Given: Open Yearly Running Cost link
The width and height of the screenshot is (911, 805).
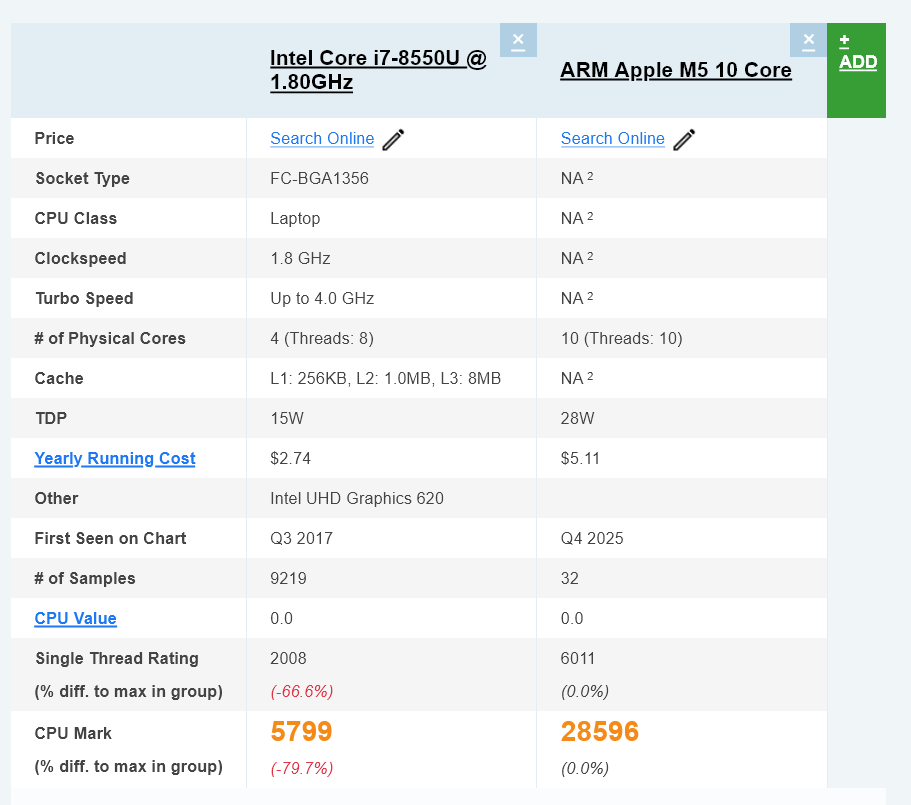Looking at the screenshot, I should [114, 458].
